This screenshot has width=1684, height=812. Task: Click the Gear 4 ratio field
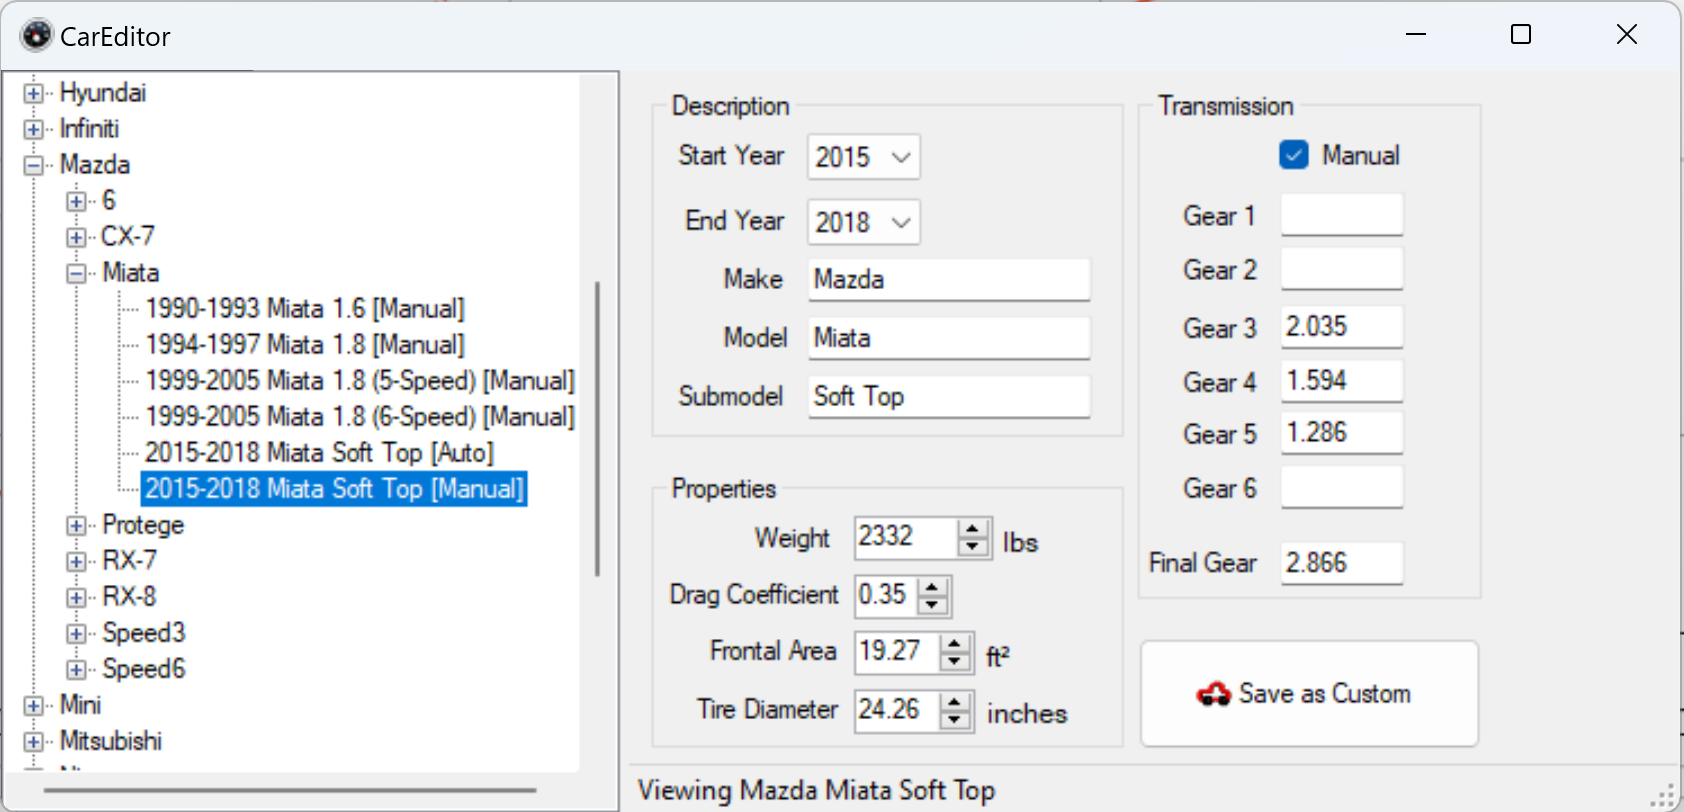[1342, 381]
